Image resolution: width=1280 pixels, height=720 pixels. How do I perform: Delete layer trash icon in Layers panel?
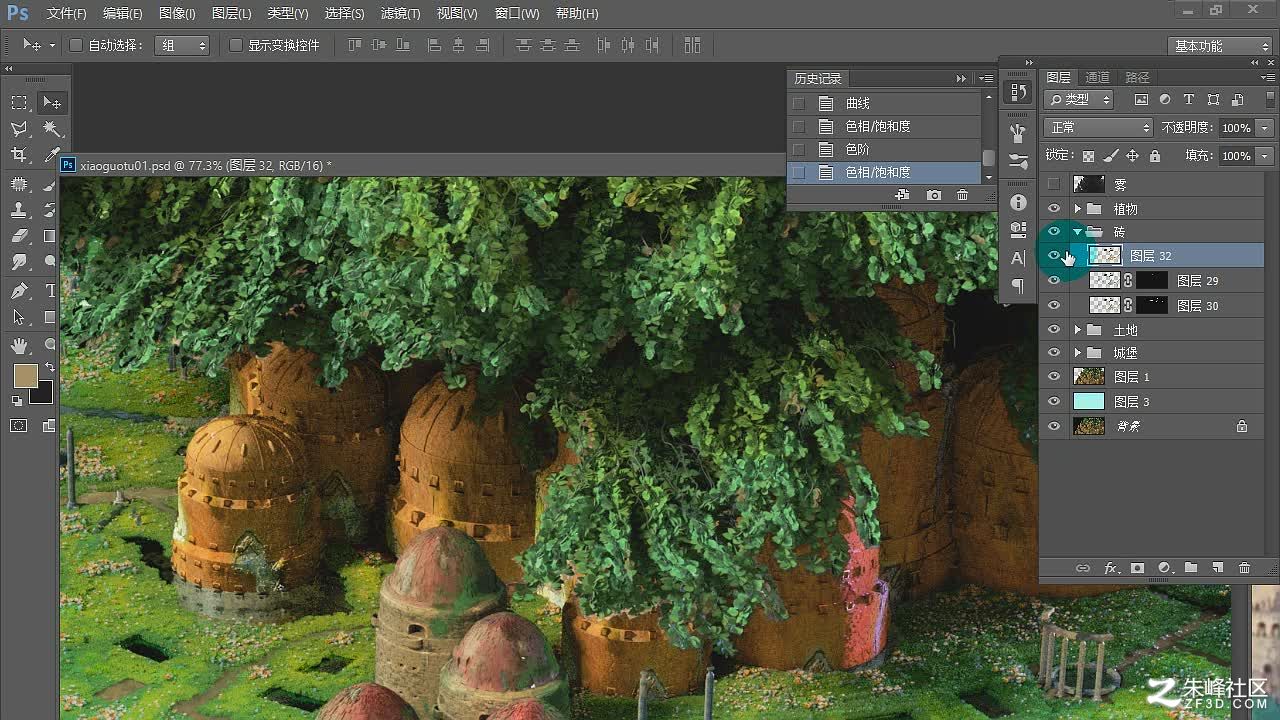coord(1245,568)
